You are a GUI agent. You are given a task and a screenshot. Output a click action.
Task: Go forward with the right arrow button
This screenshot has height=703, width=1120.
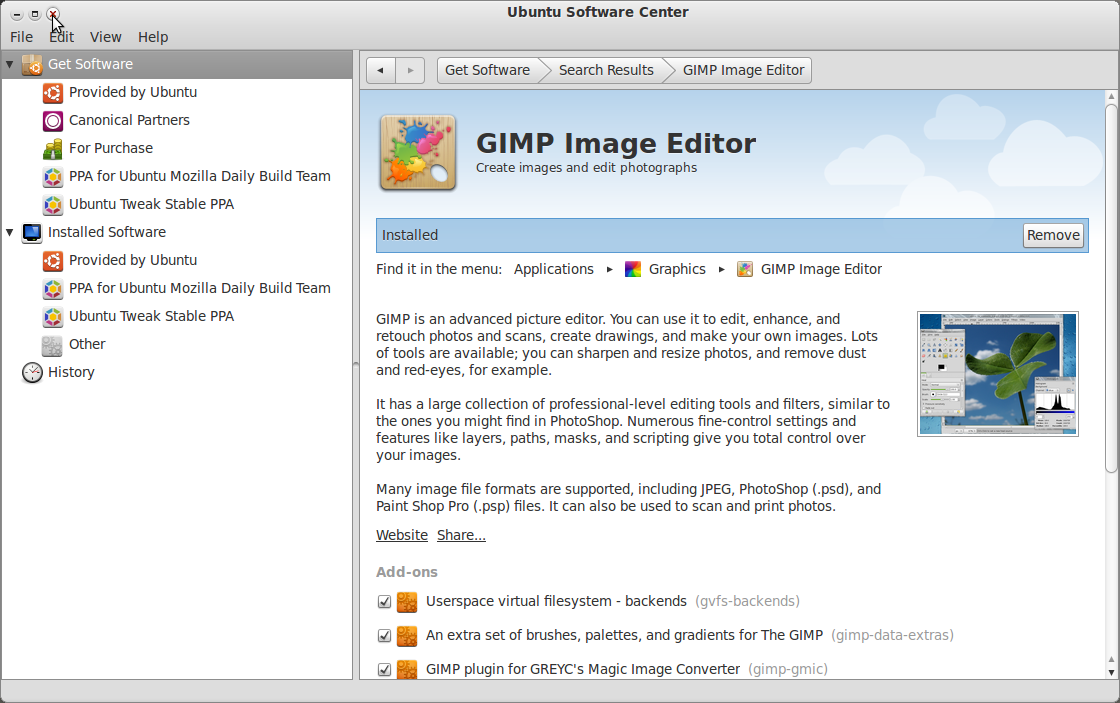[x=410, y=71]
